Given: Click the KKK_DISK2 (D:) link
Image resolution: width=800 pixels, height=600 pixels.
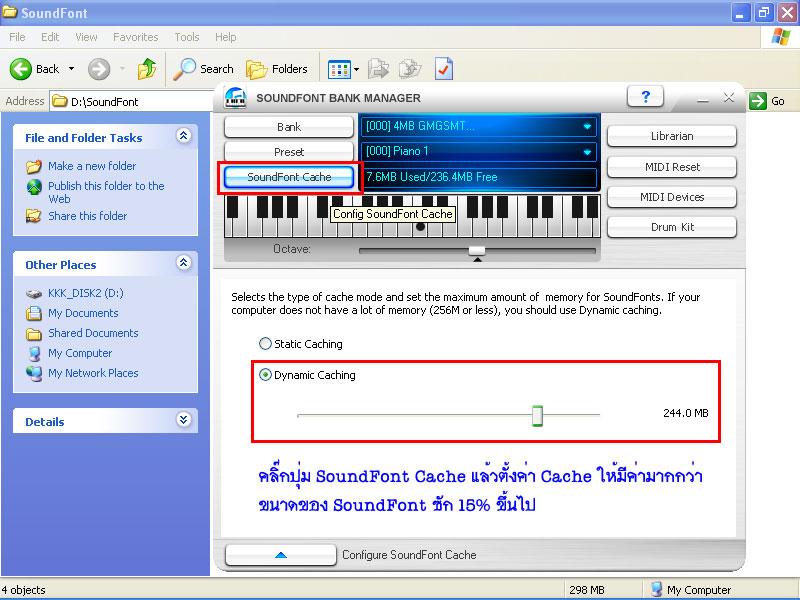Looking at the screenshot, I should coord(86,293).
